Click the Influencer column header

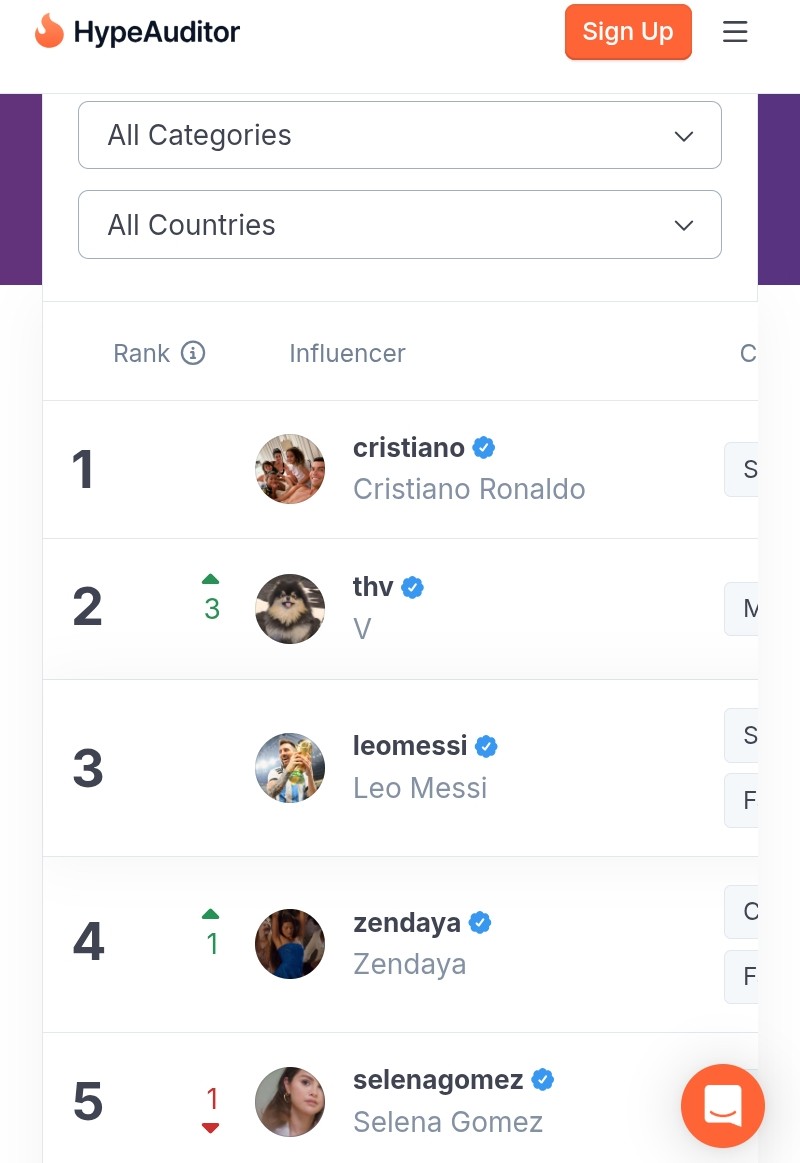pos(347,353)
